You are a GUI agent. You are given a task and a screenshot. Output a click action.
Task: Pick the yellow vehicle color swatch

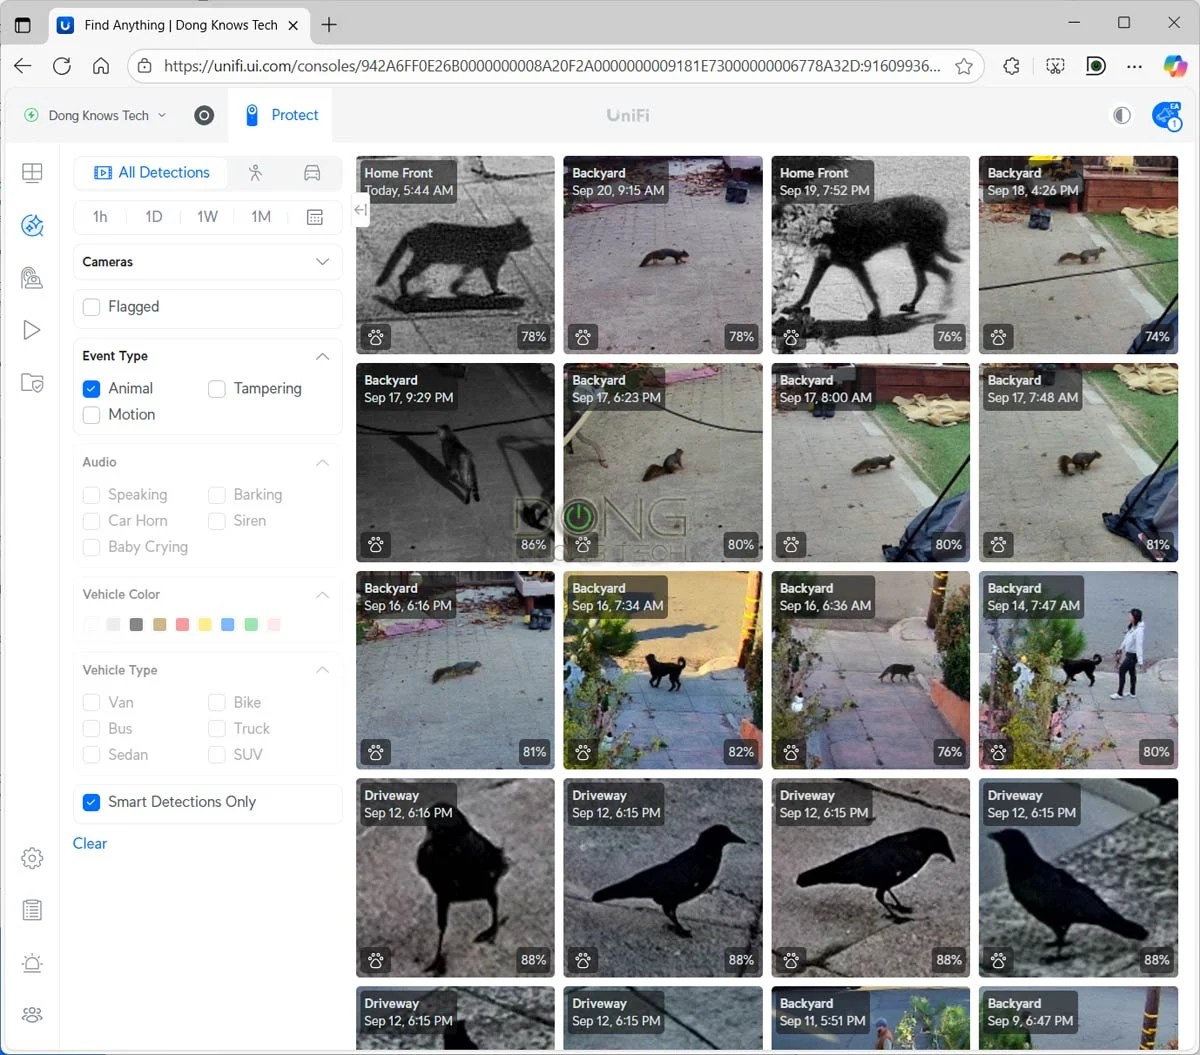[205, 625]
